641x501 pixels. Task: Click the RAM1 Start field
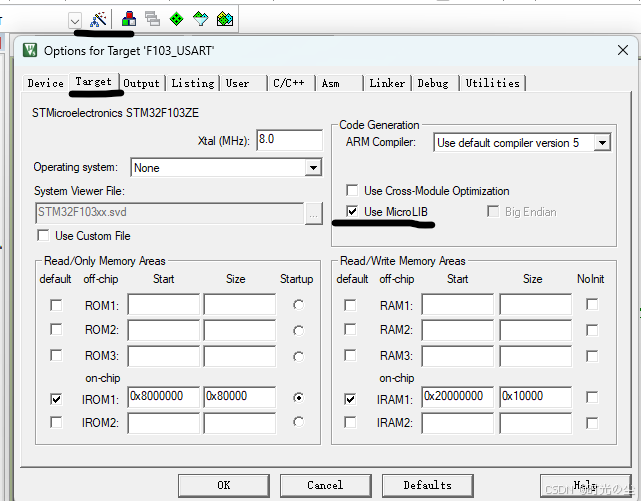(x=458, y=304)
